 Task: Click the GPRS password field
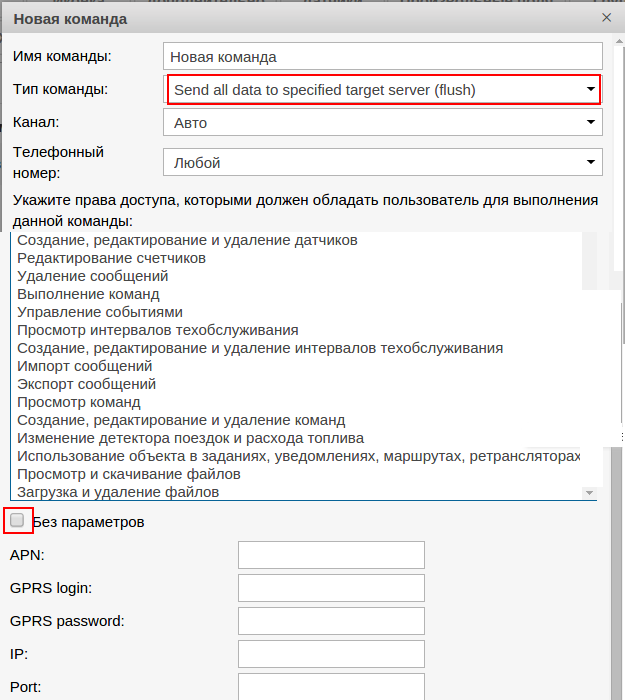pos(331,621)
